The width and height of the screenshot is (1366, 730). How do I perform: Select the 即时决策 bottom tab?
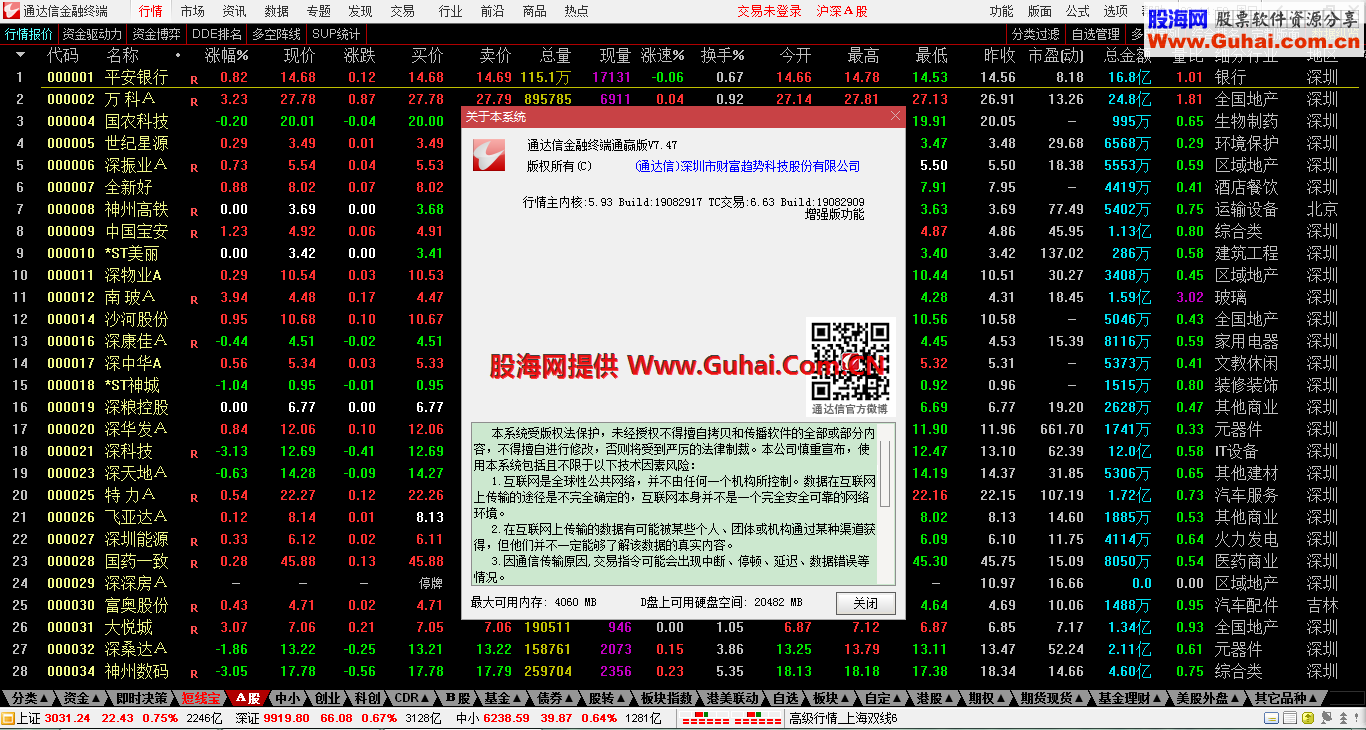point(142,698)
